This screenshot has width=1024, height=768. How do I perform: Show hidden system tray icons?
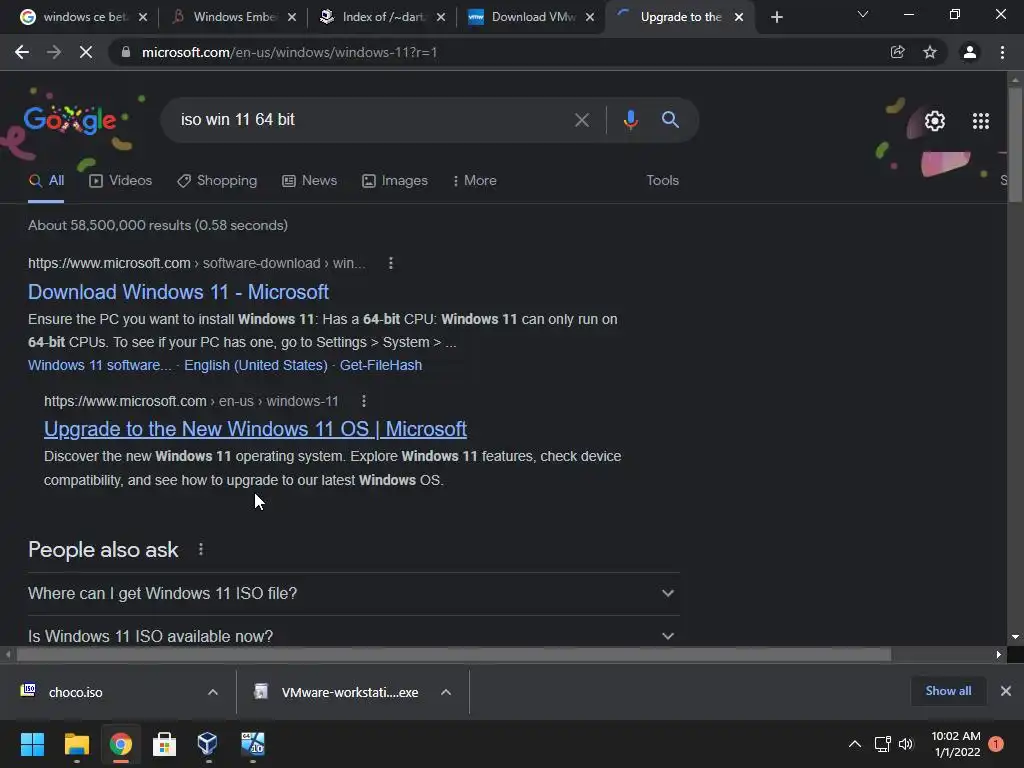click(x=854, y=744)
